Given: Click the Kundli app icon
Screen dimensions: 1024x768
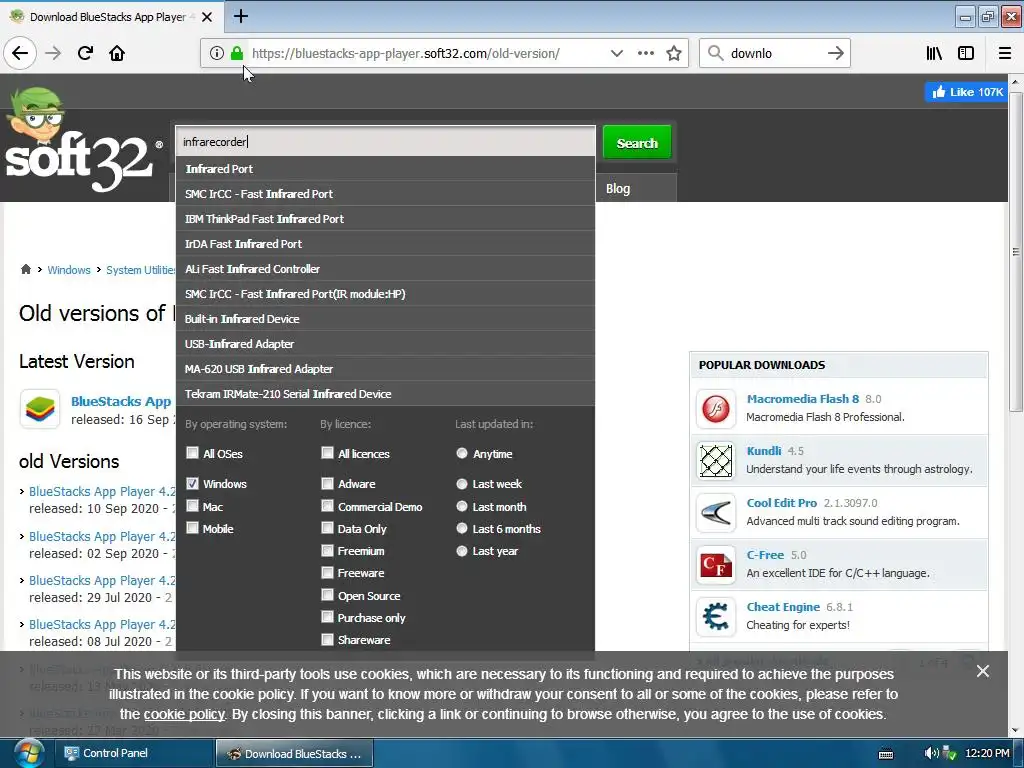Looking at the screenshot, I should click(716, 460).
